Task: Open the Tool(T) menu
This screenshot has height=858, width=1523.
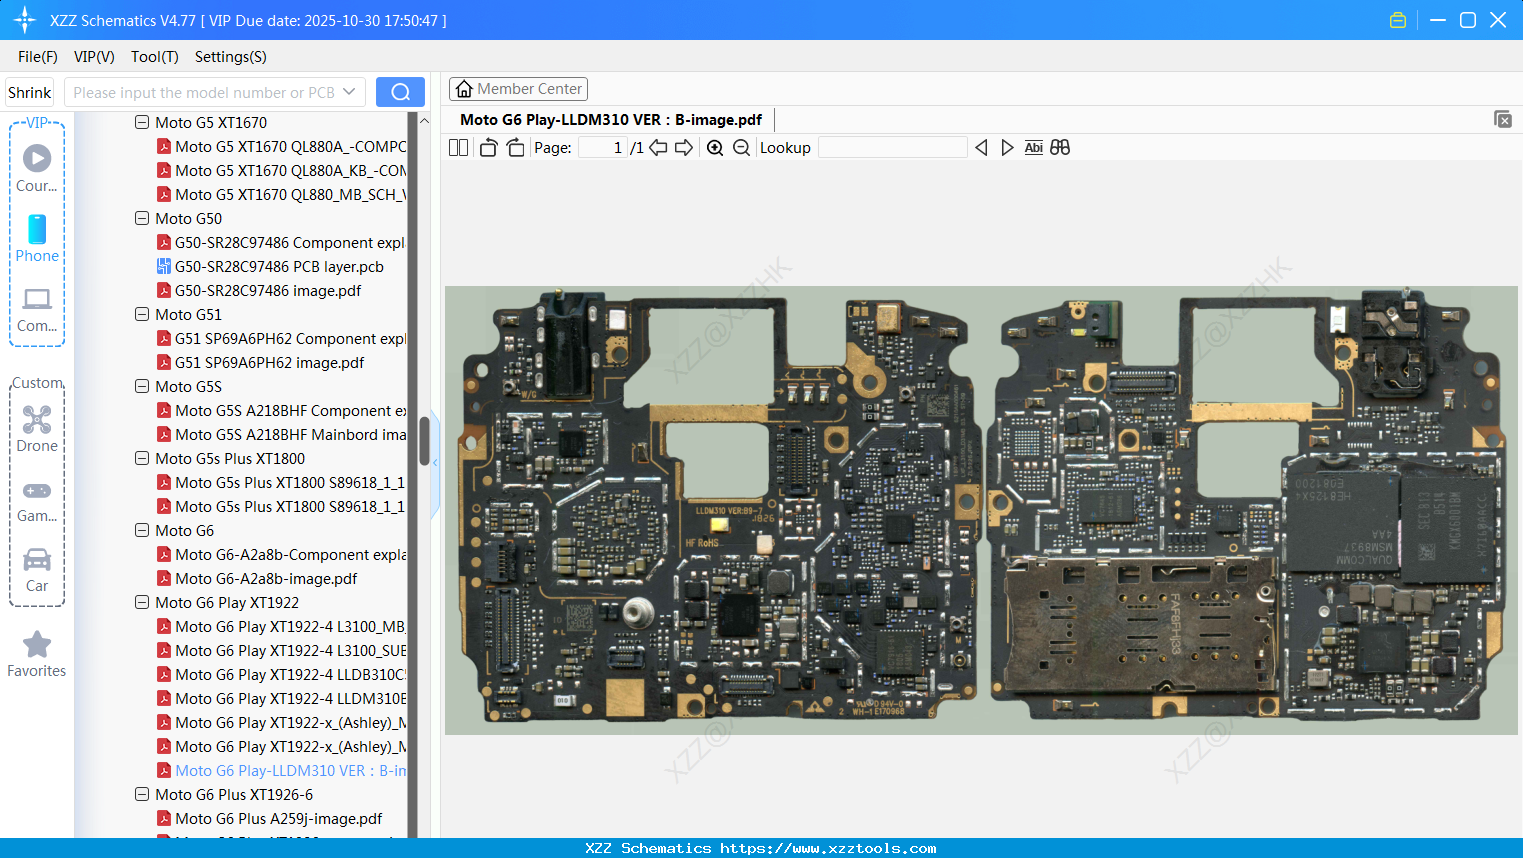Action: click(154, 57)
